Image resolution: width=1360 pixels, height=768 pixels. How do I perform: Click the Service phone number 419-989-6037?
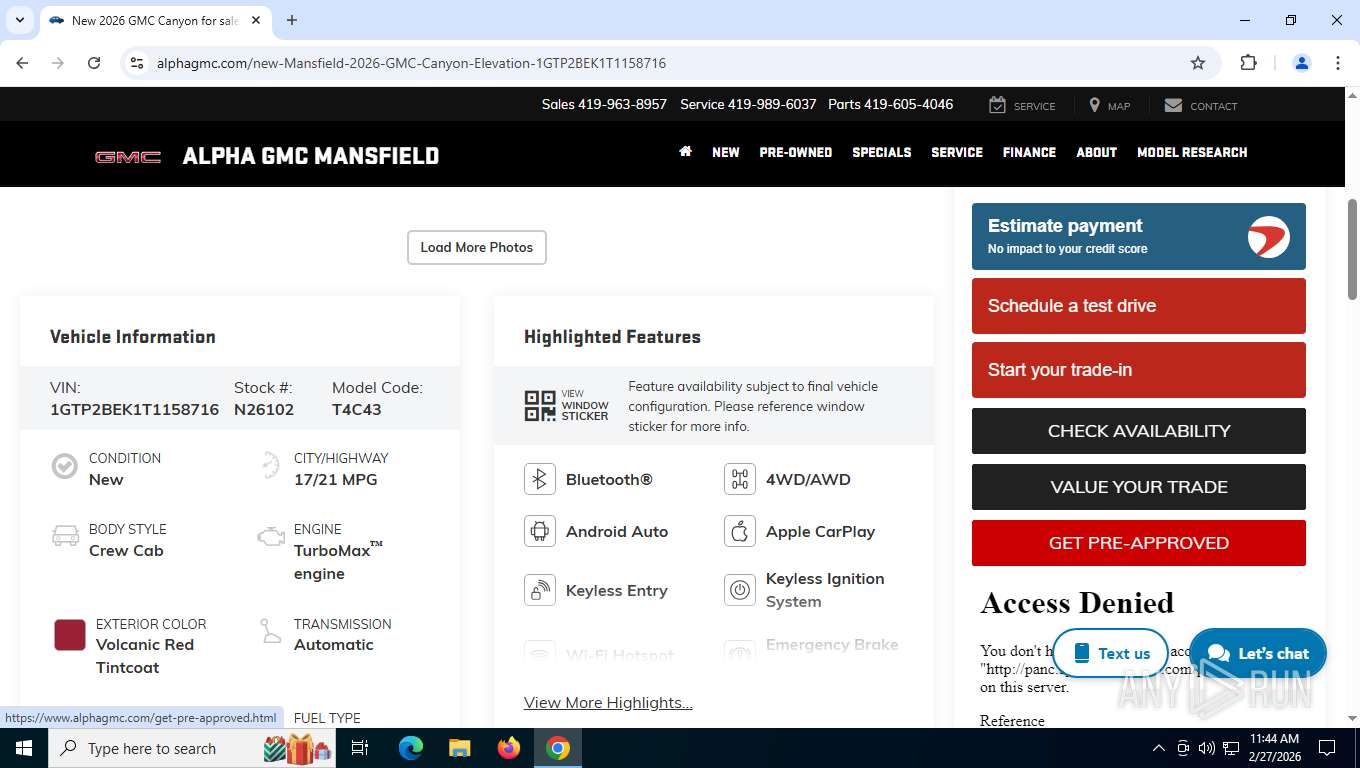click(772, 104)
